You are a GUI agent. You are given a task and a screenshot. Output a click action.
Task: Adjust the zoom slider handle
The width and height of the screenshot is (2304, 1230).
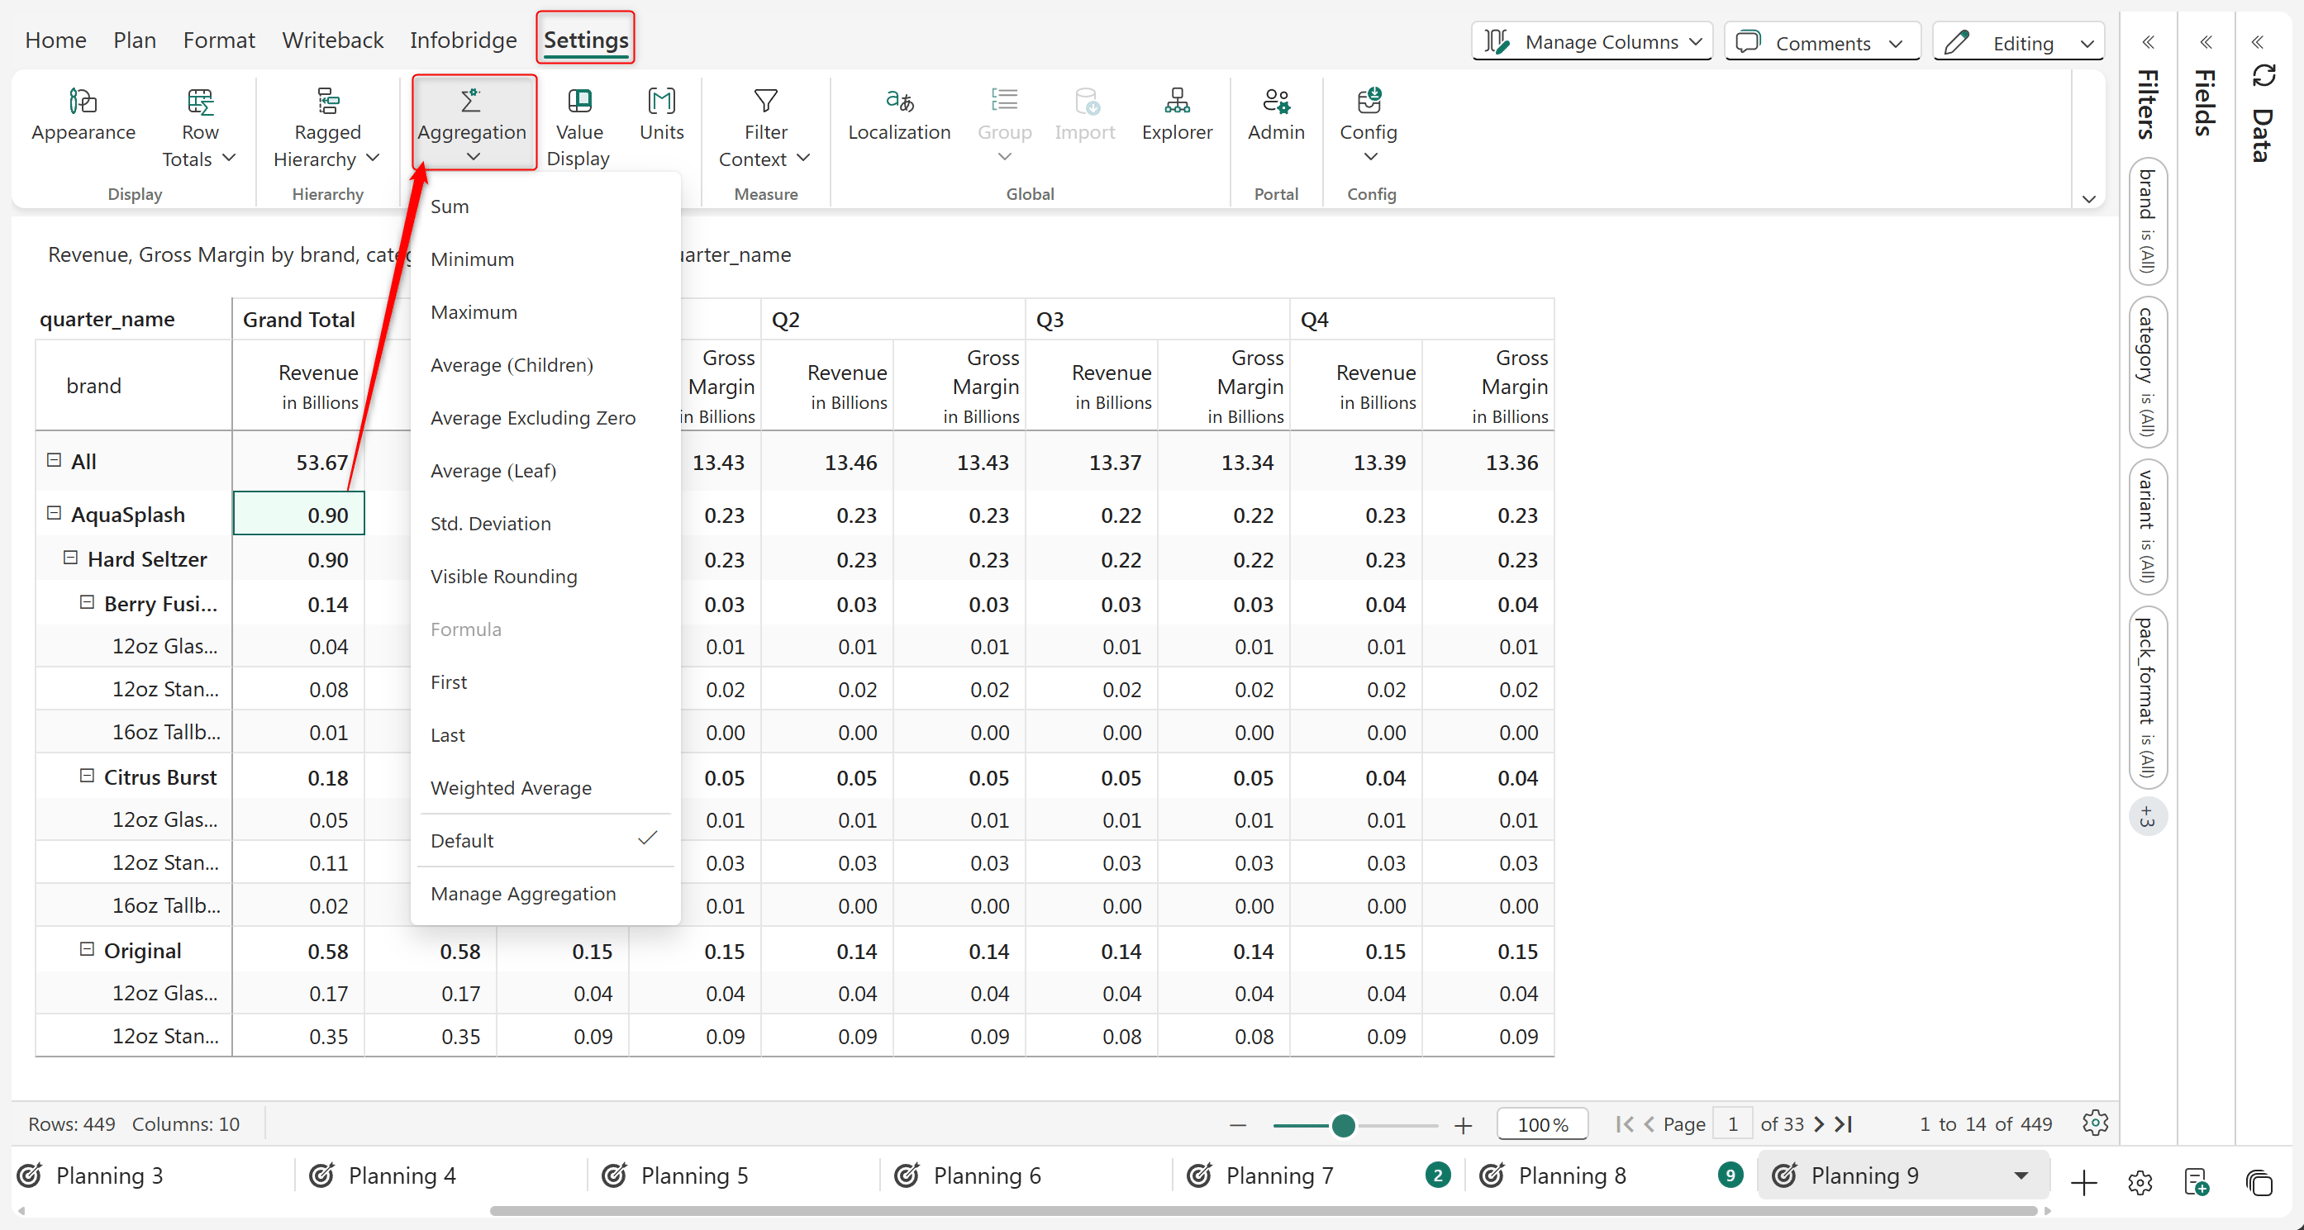tap(1344, 1125)
